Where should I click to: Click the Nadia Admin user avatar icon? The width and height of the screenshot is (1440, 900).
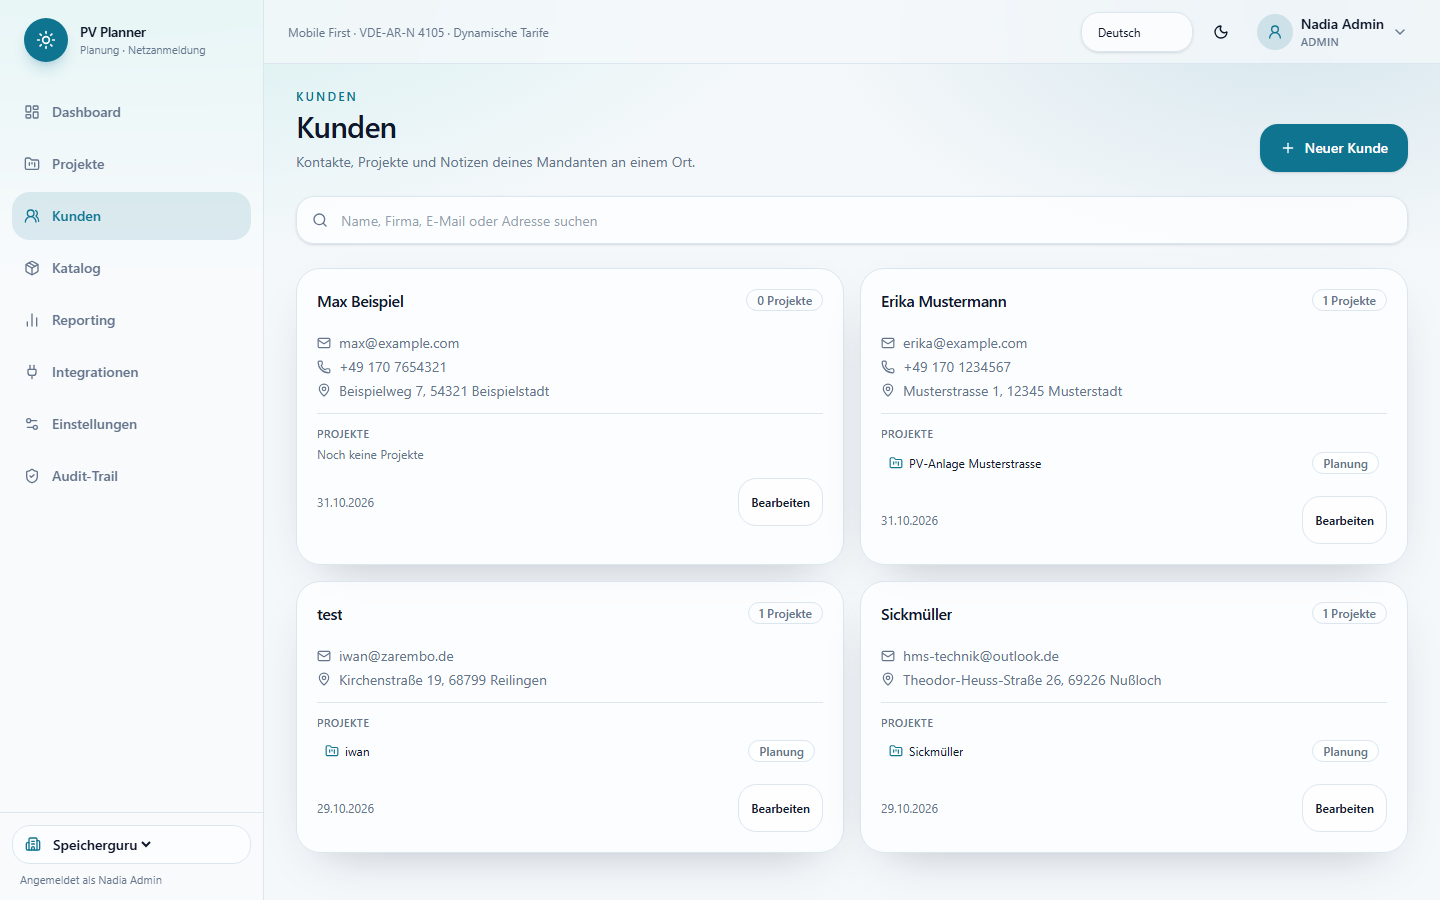click(1275, 32)
